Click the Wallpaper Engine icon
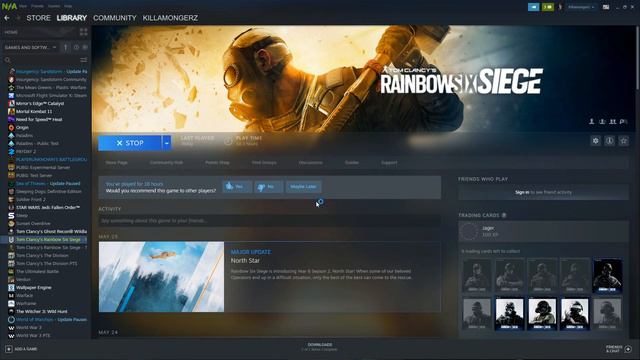Viewport: 640px width, 360px height. tap(11, 287)
